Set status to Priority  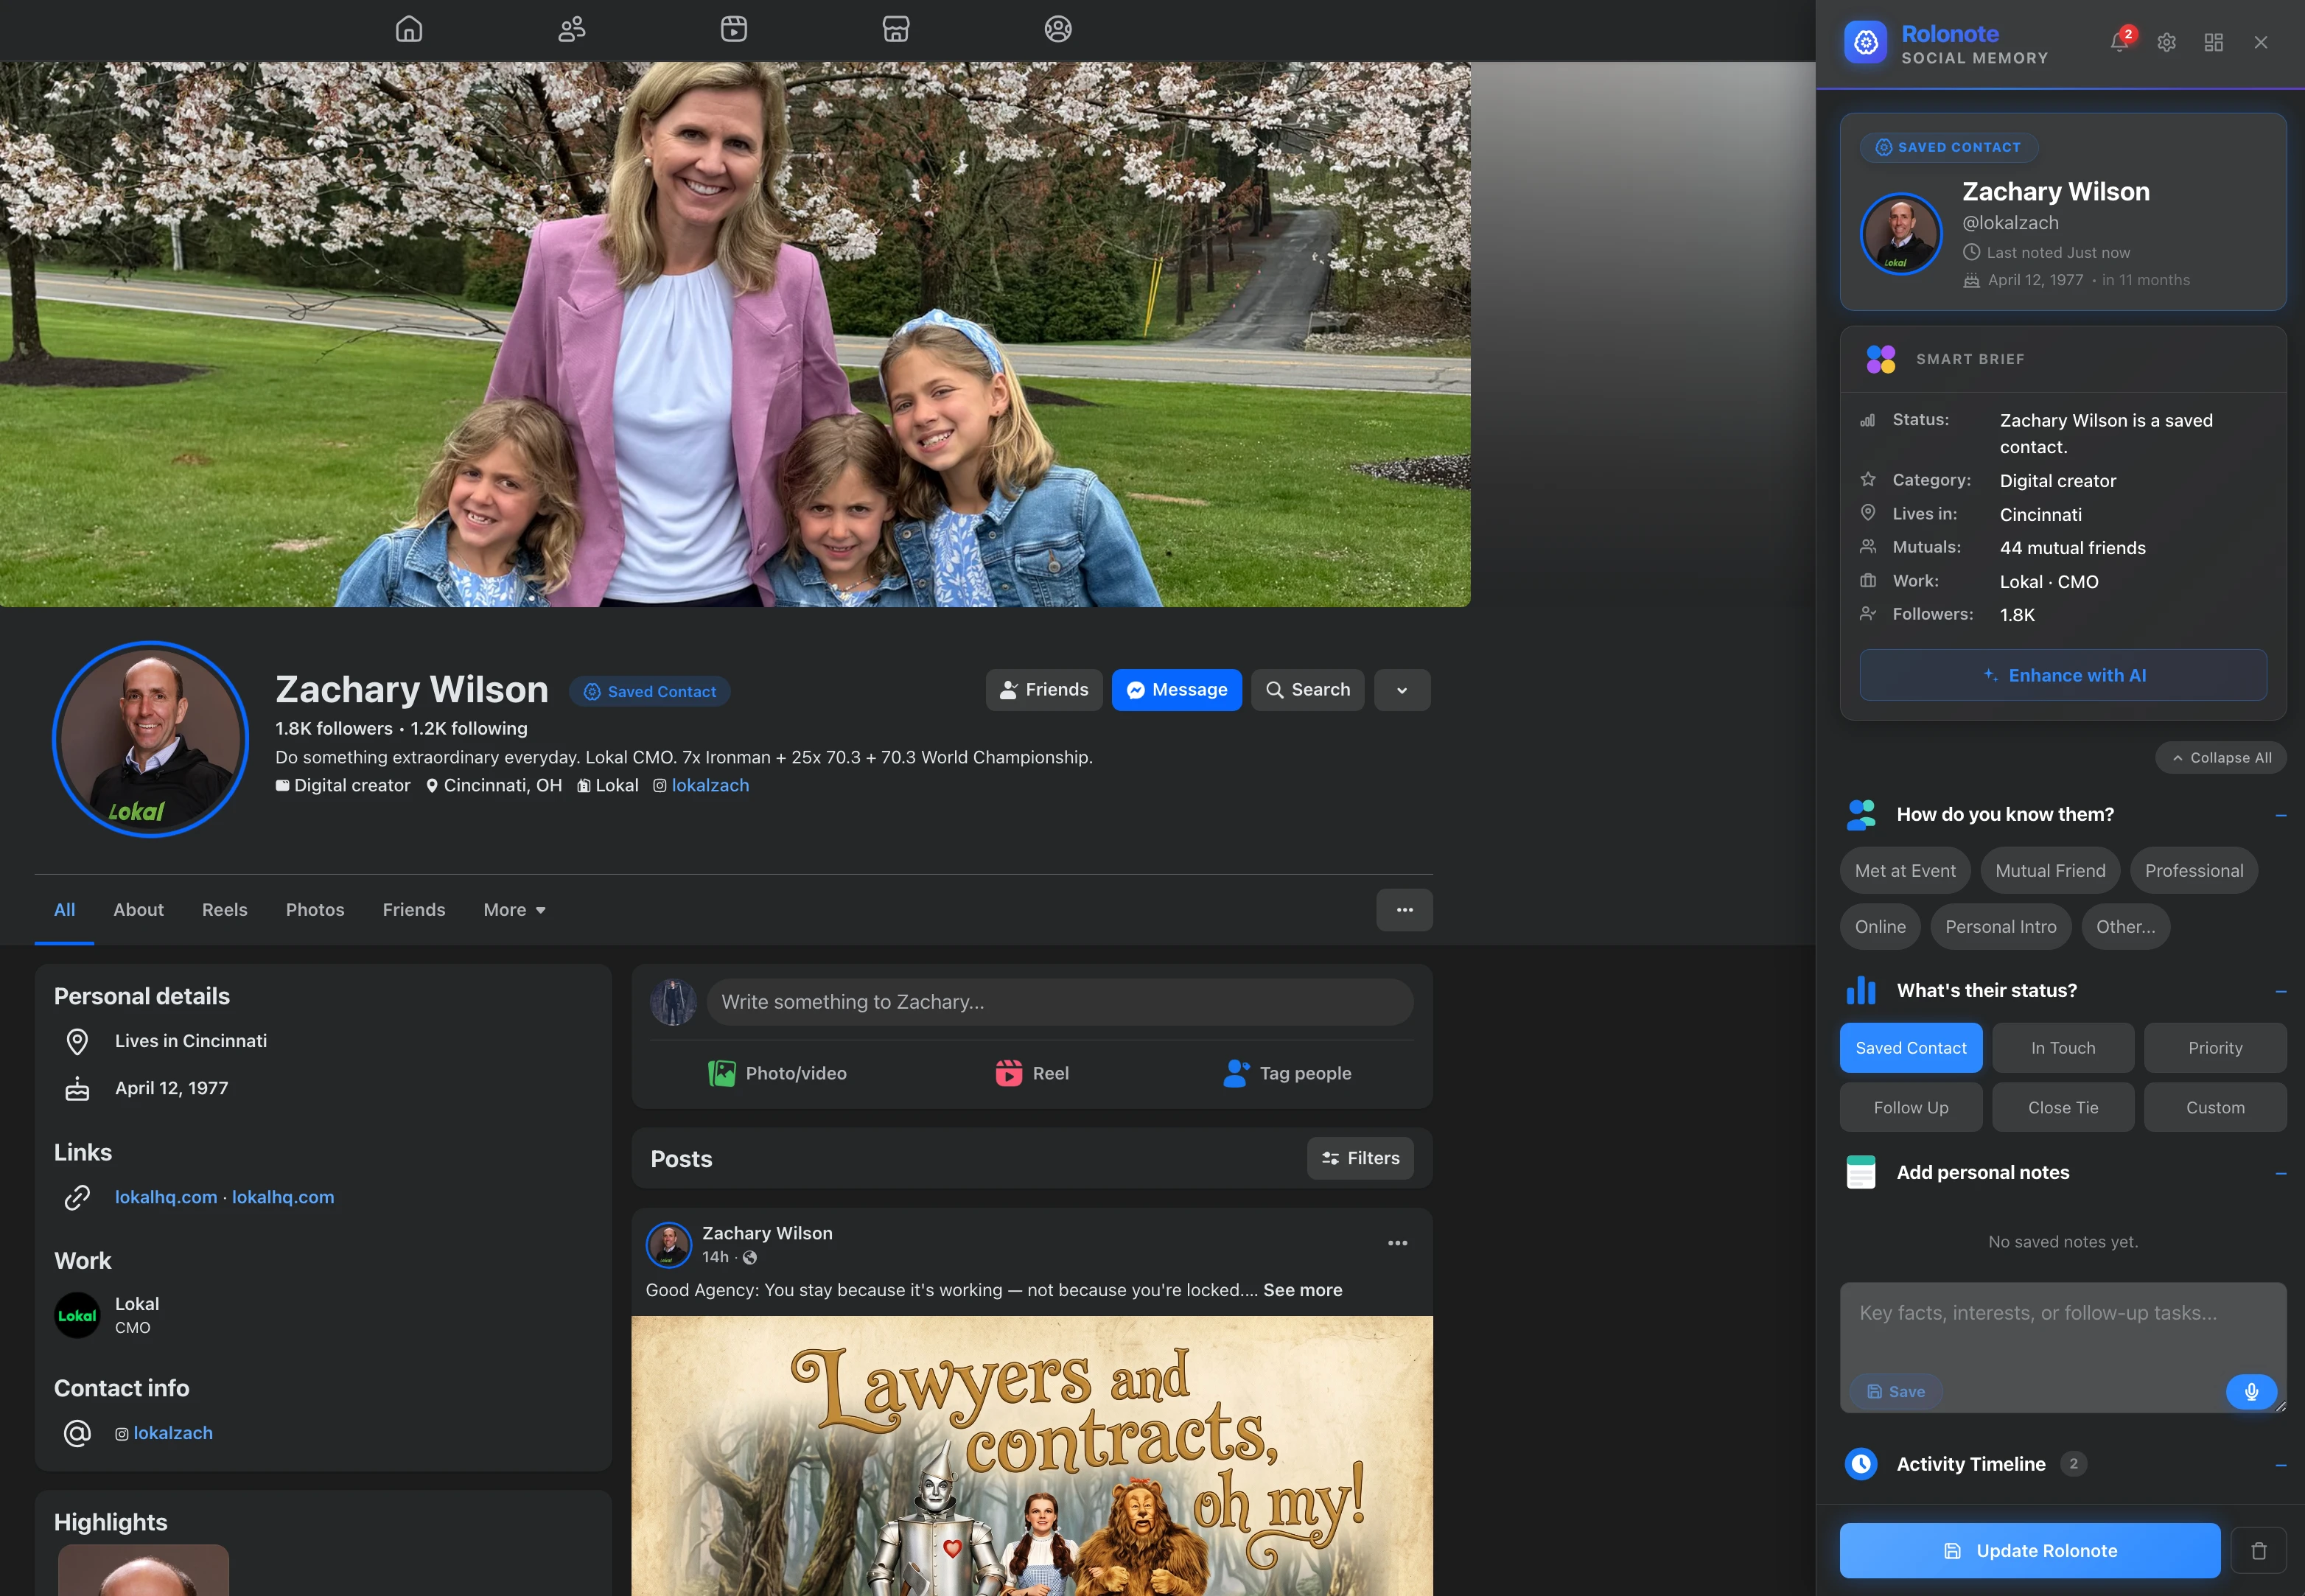pyautogui.click(x=2215, y=1048)
